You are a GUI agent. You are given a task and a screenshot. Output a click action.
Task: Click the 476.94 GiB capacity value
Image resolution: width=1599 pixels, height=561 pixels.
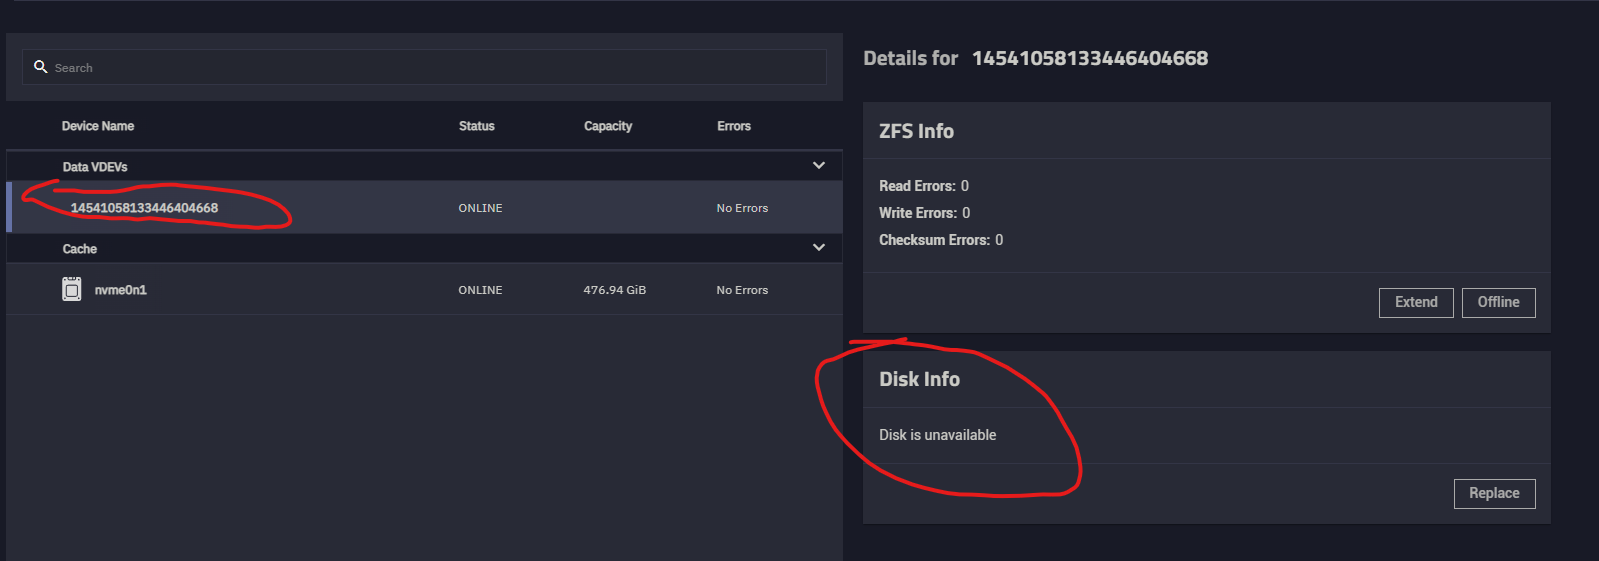[x=615, y=290]
